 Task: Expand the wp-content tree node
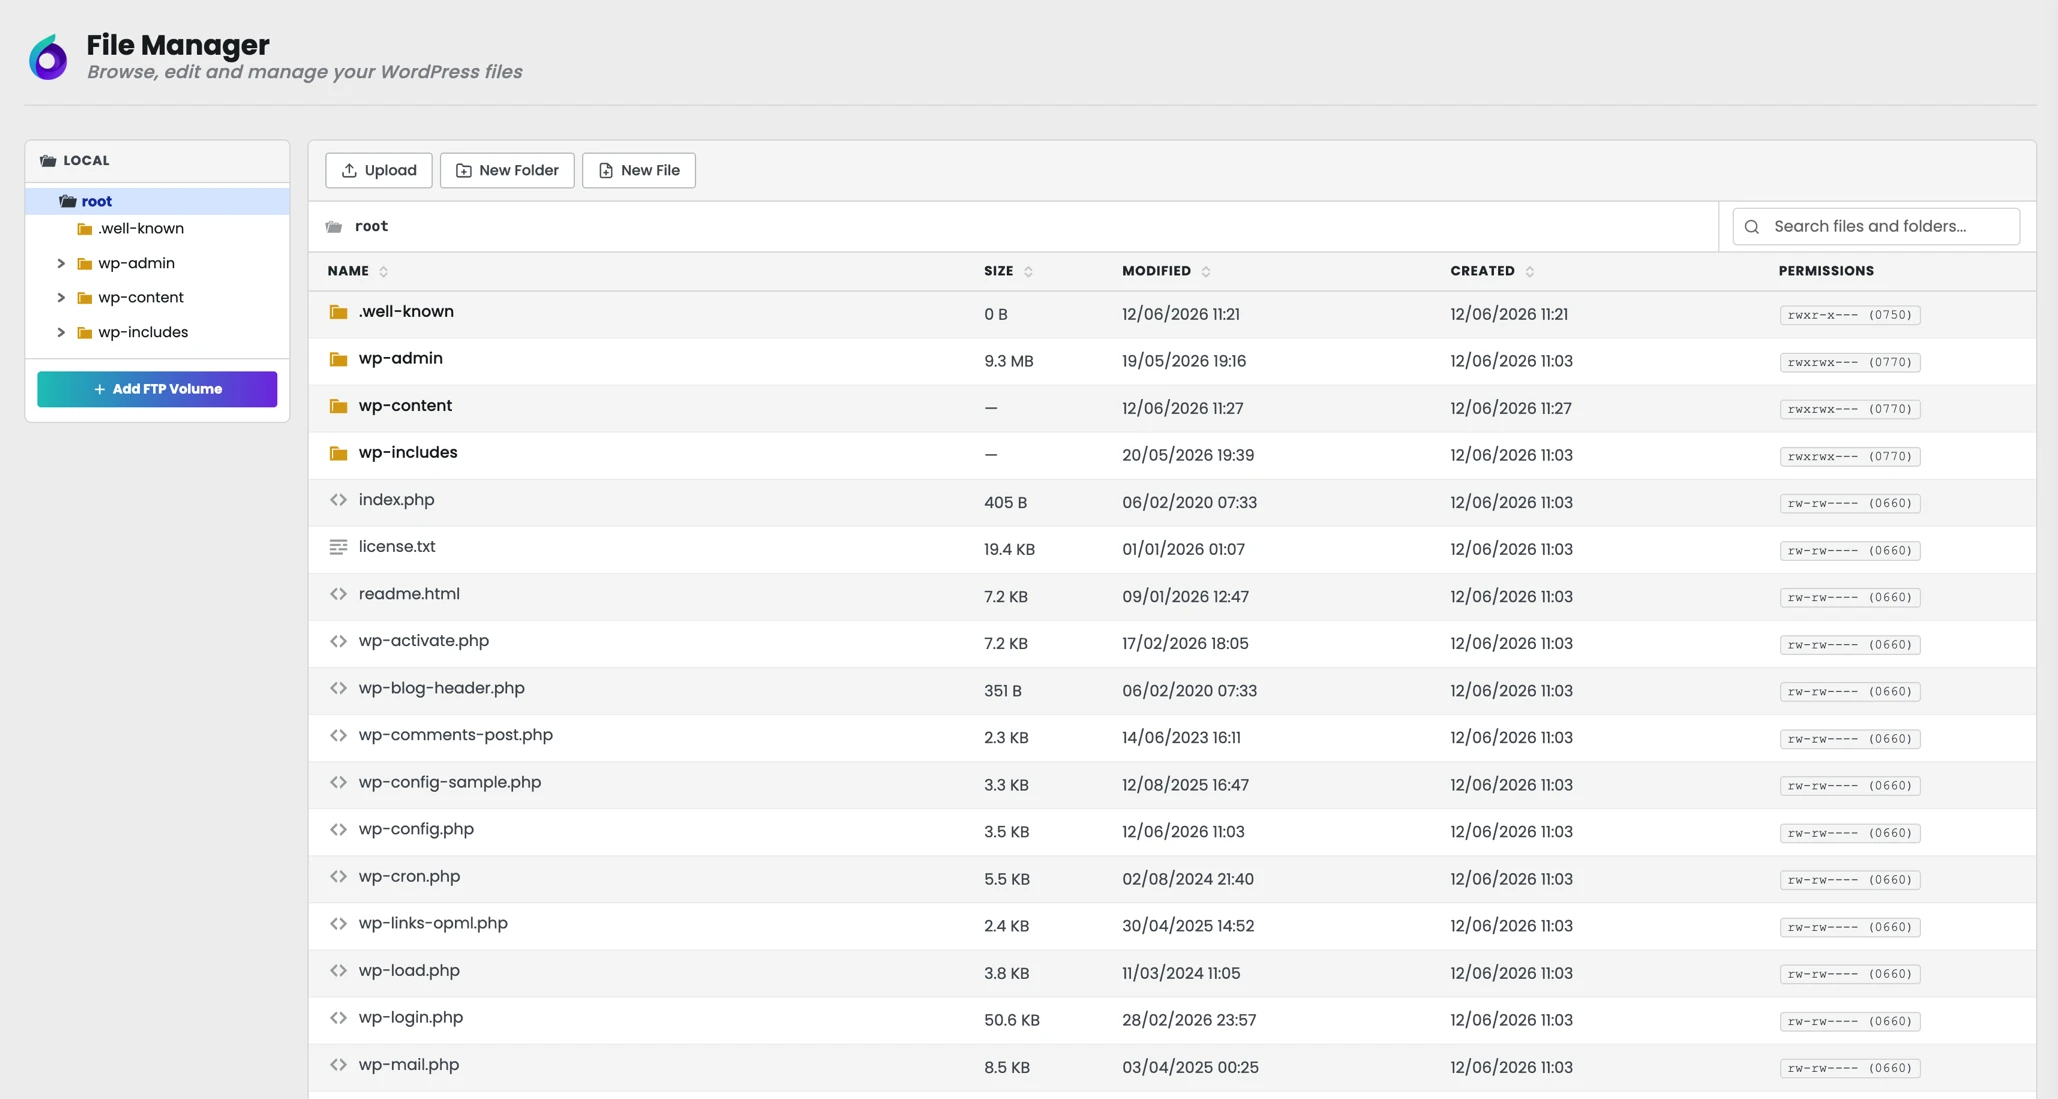coord(61,297)
